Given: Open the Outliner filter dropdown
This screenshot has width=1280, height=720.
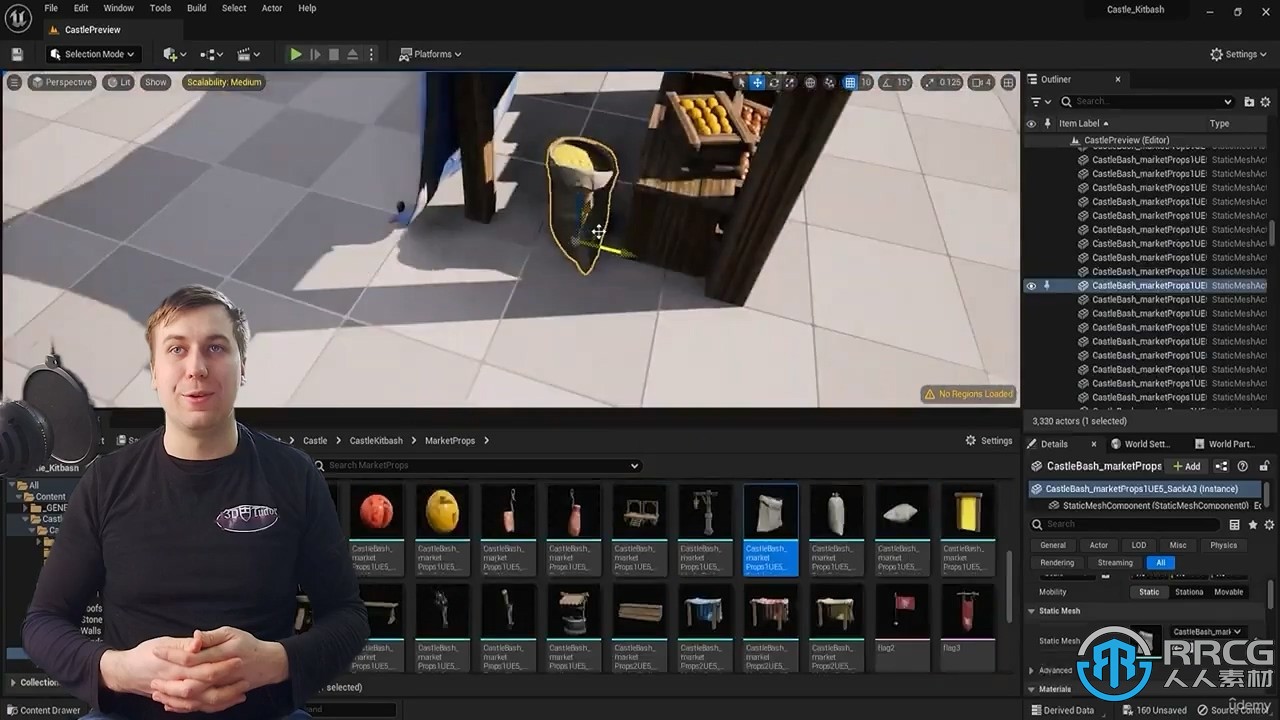Looking at the screenshot, I should 1041,101.
